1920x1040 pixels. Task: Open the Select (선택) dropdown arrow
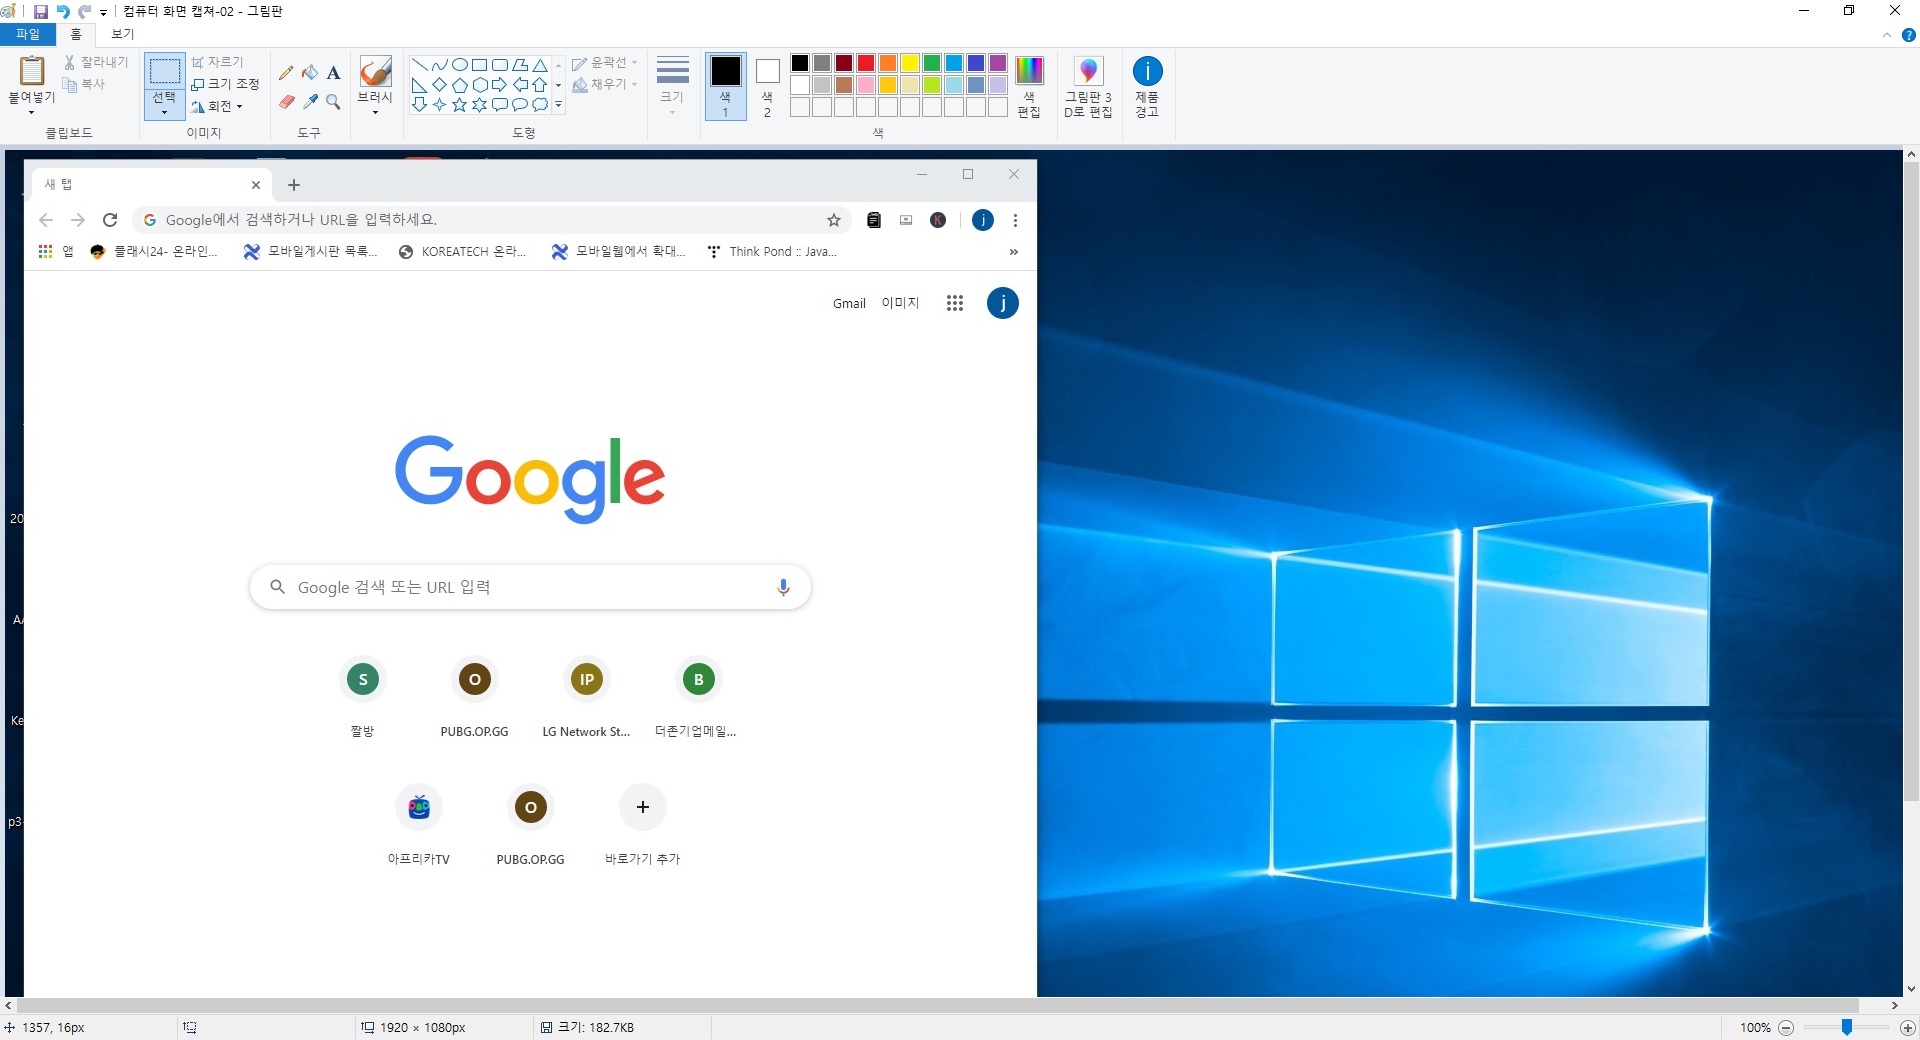click(164, 112)
